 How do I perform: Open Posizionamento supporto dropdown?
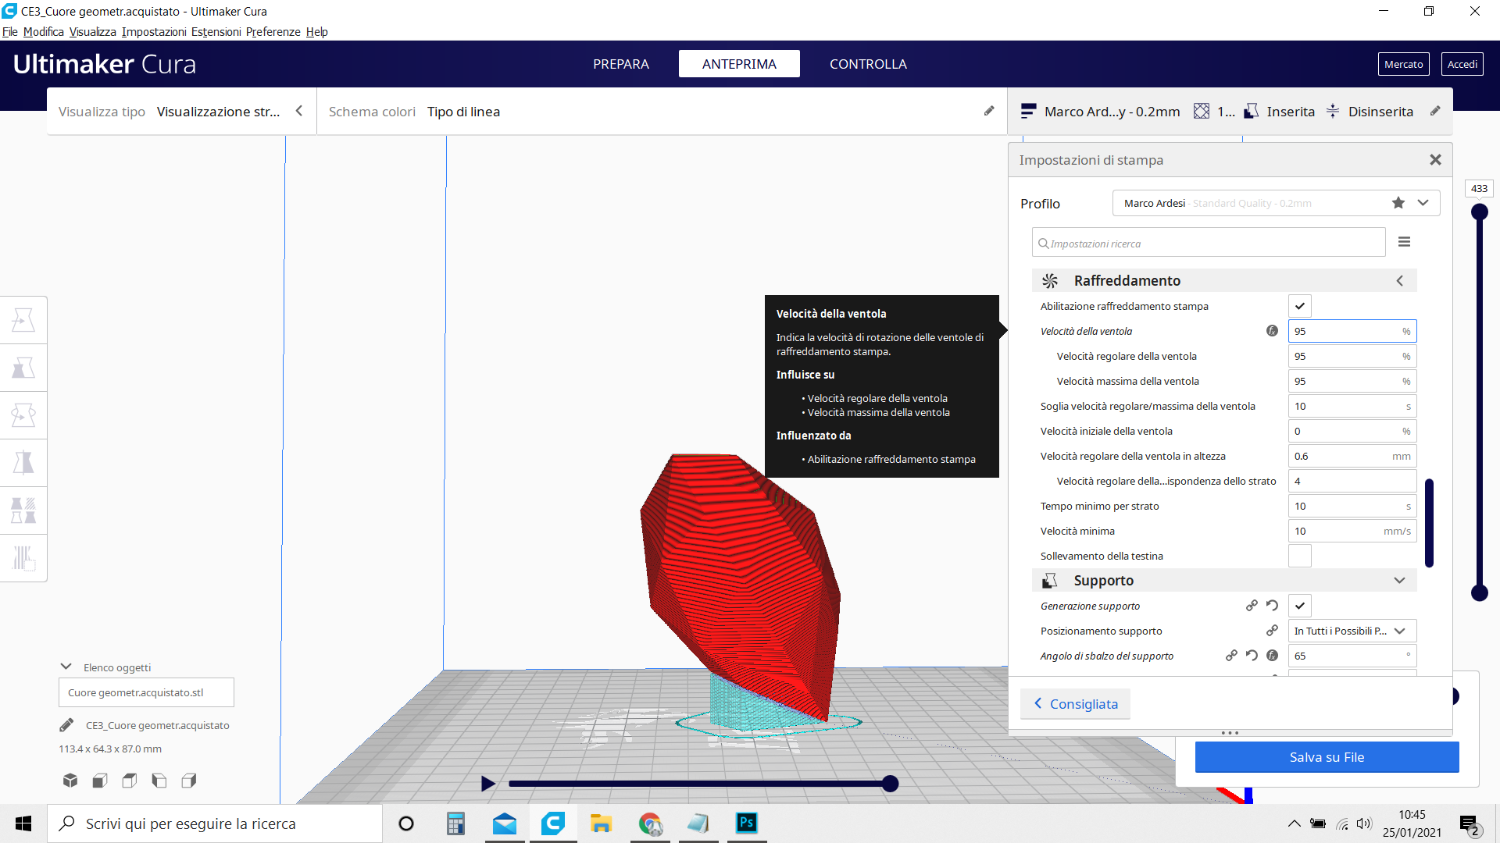(x=1352, y=631)
